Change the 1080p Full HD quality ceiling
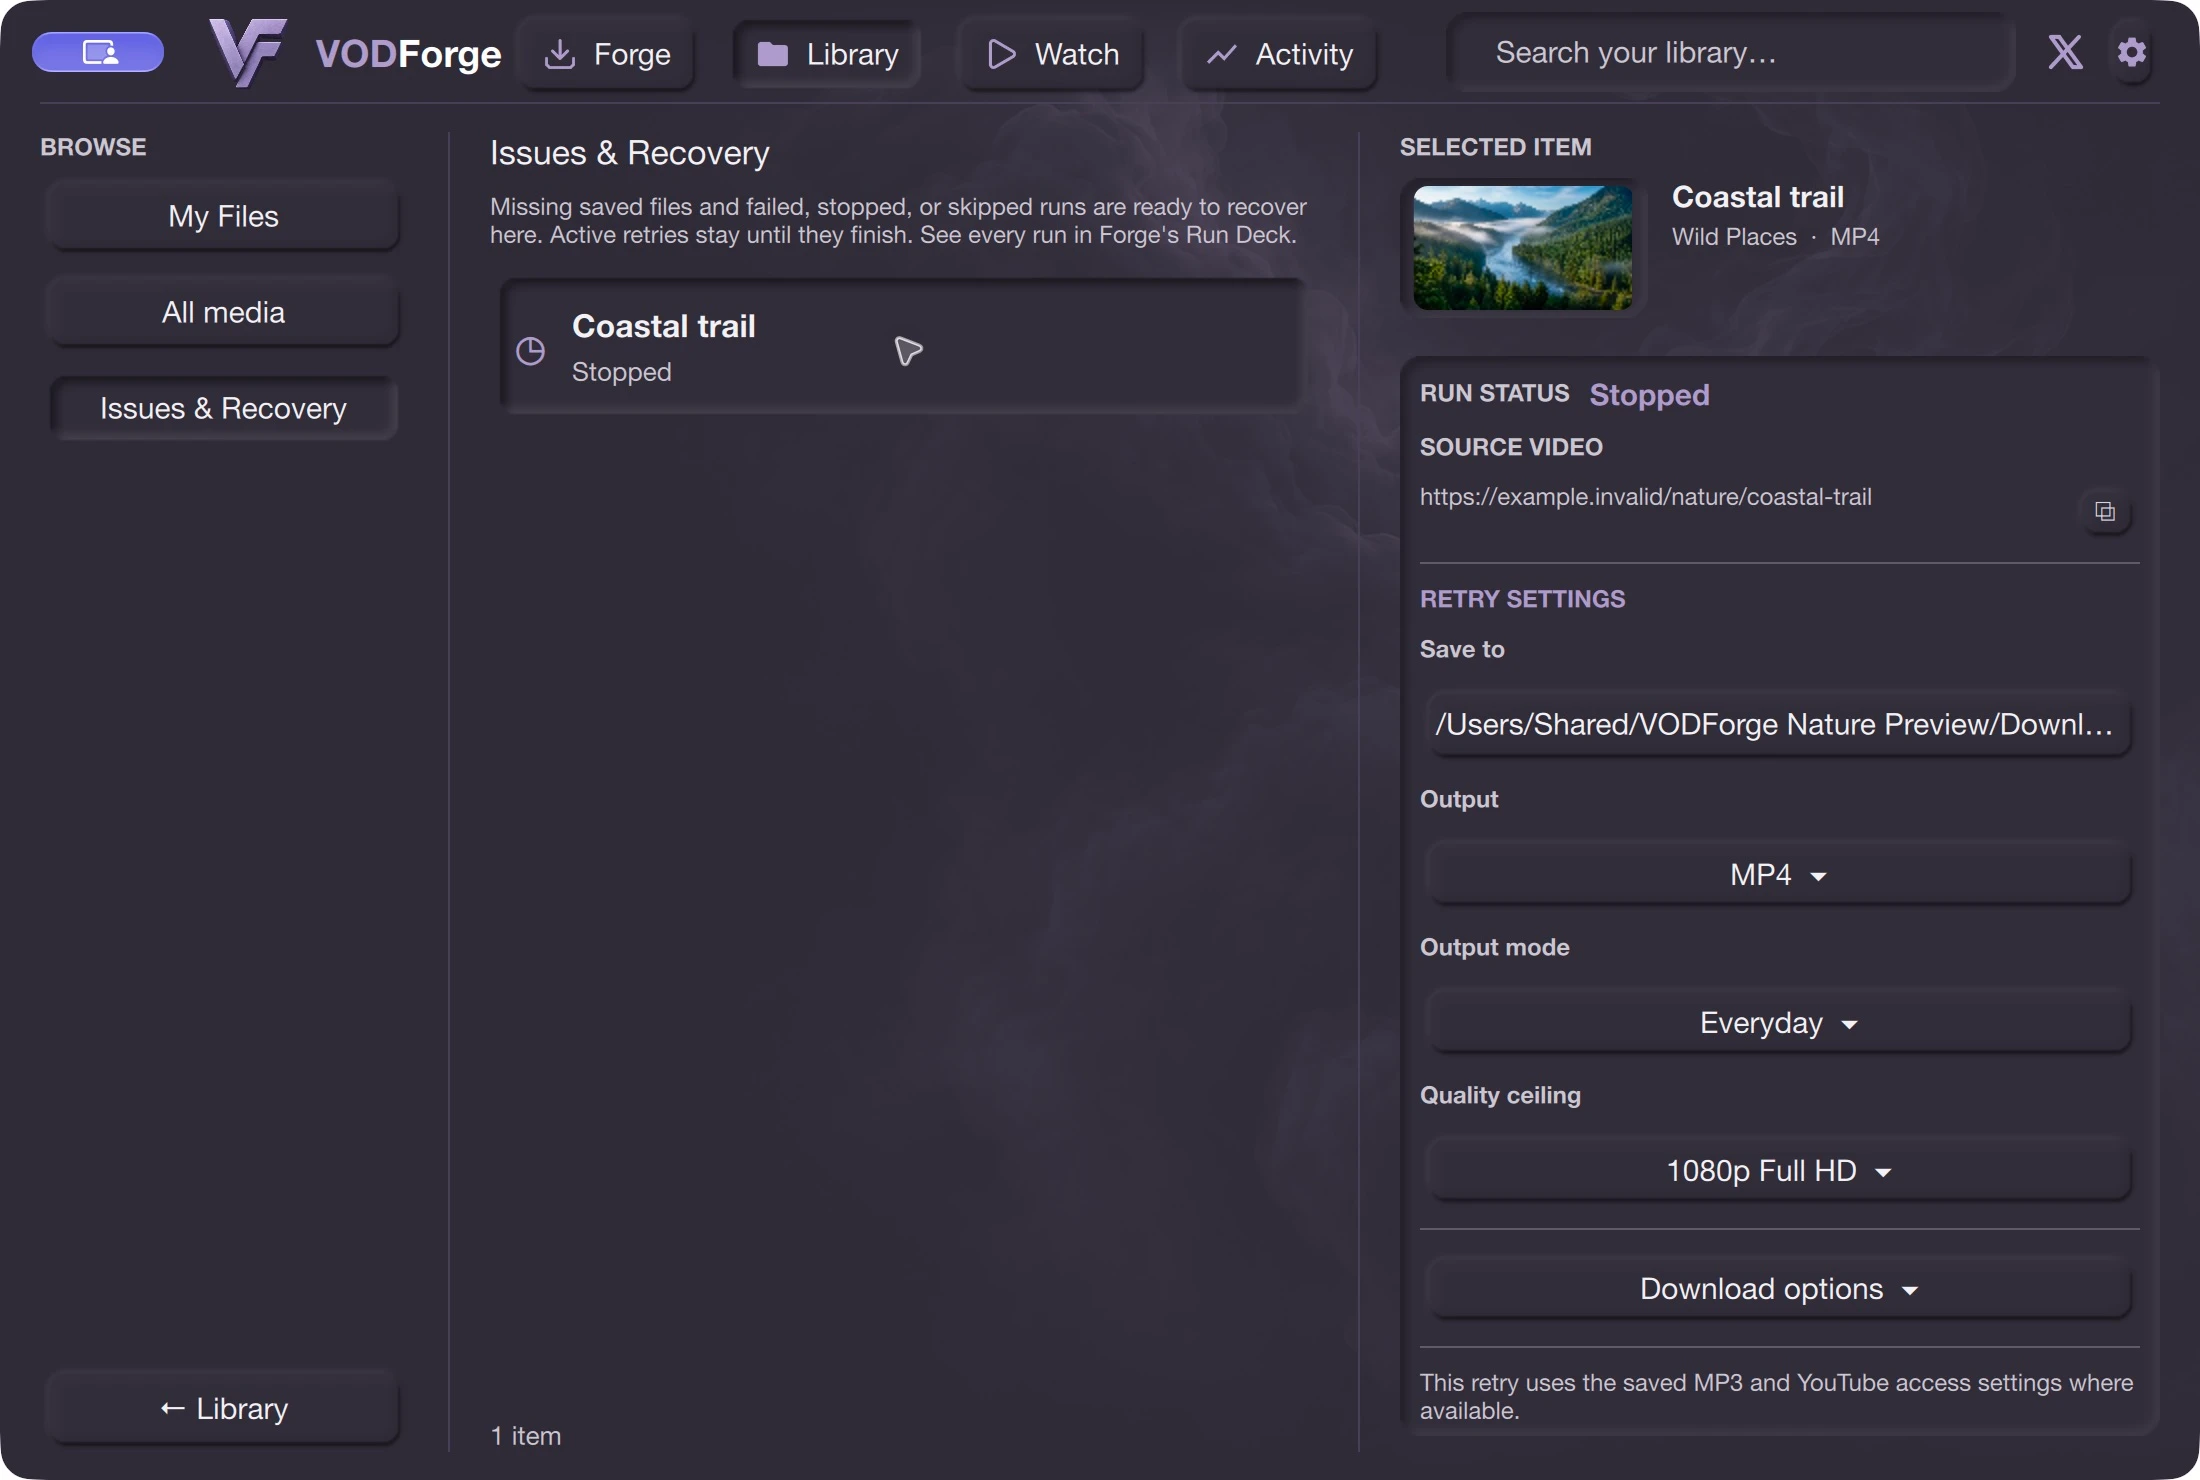 [1778, 1170]
